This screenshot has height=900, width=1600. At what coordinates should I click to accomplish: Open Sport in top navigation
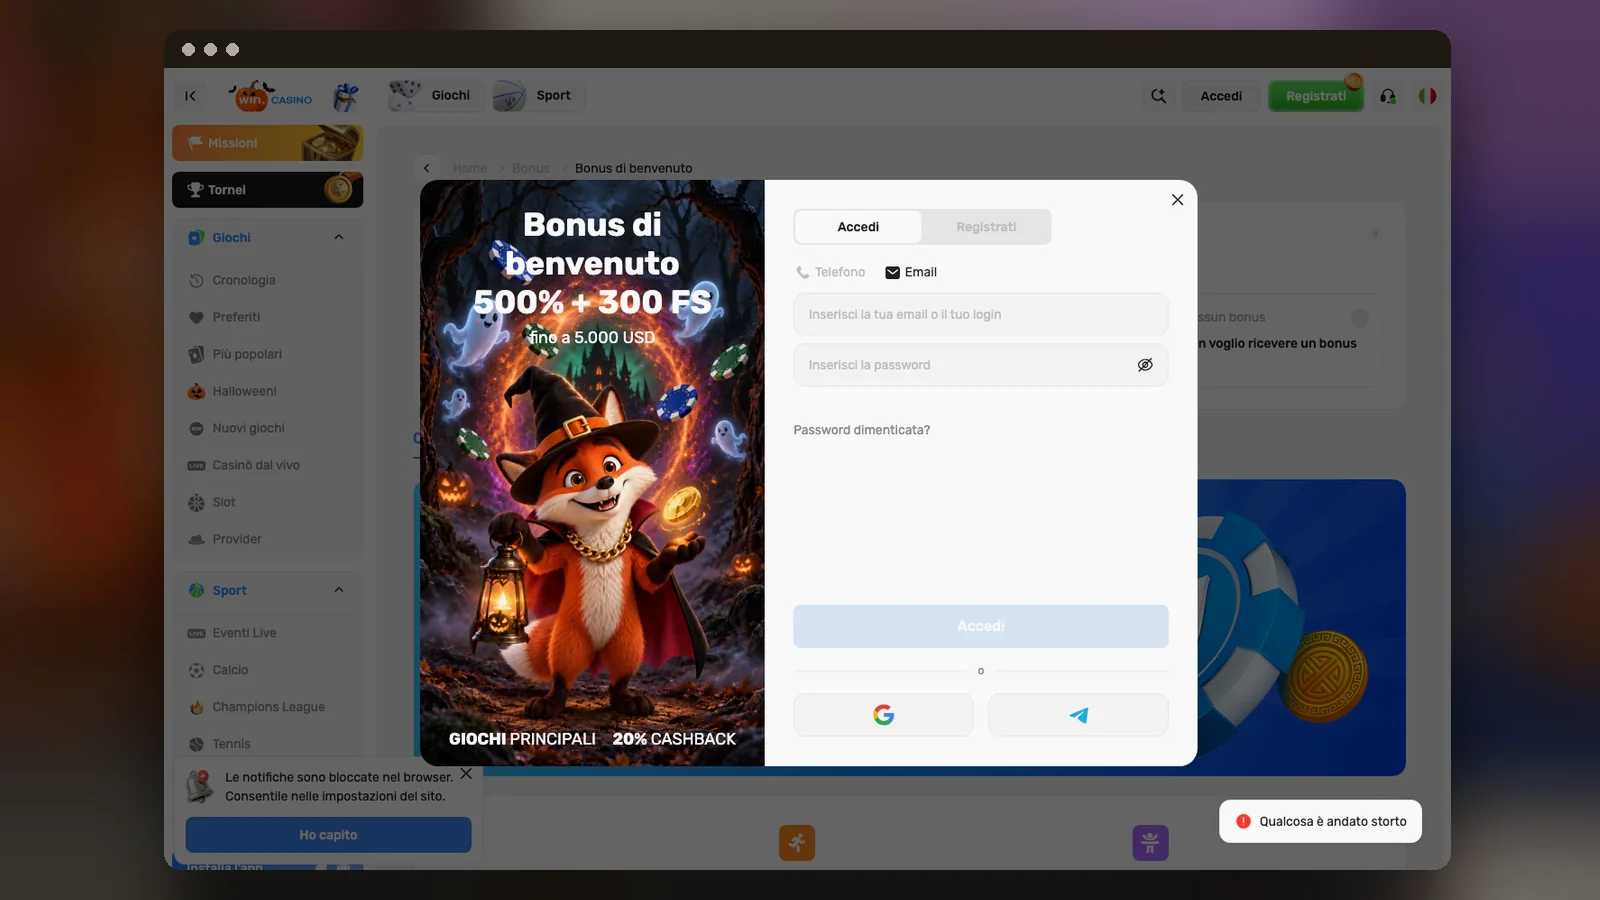click(538, 95)
